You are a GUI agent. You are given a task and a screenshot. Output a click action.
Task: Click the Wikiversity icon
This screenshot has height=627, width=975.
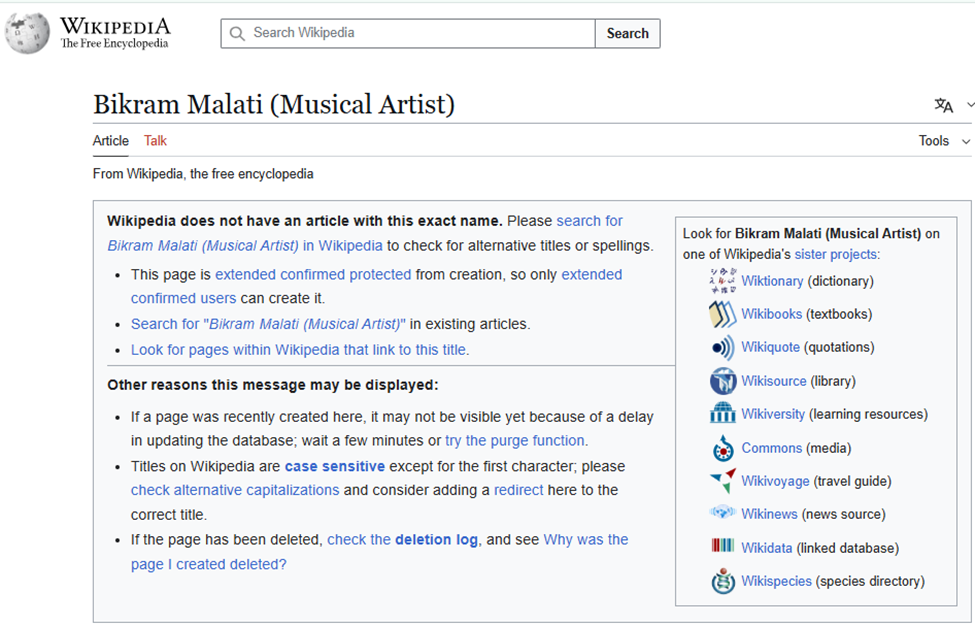click(x=722, y=414)
